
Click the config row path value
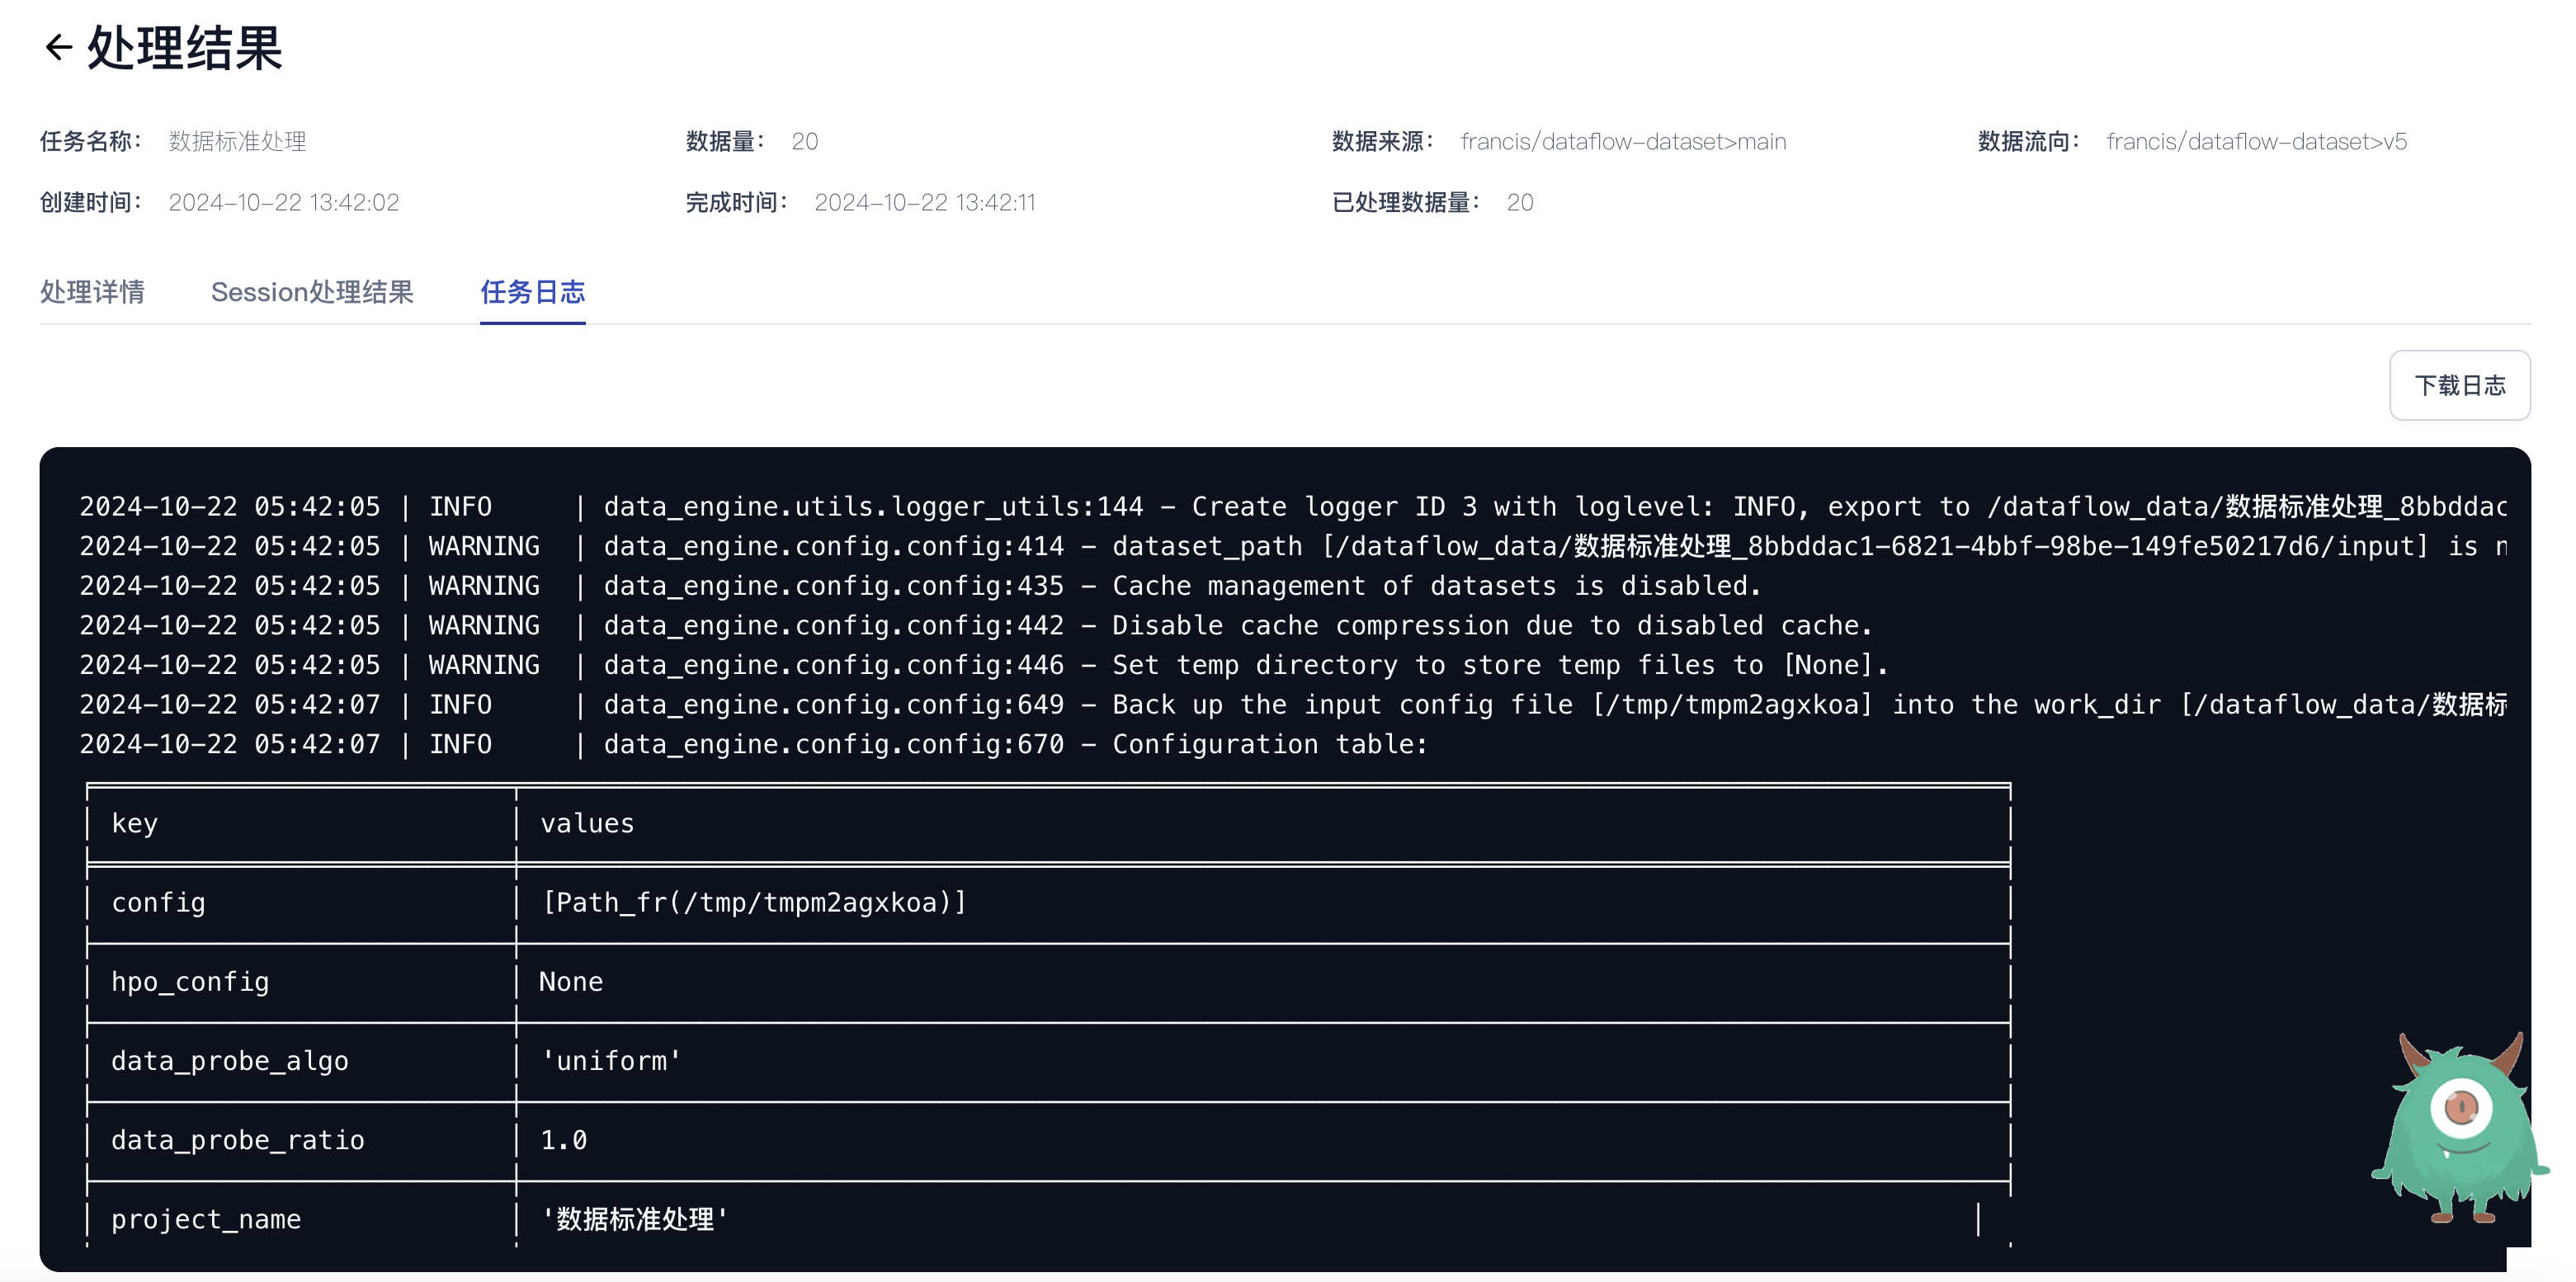click(753, 903)
